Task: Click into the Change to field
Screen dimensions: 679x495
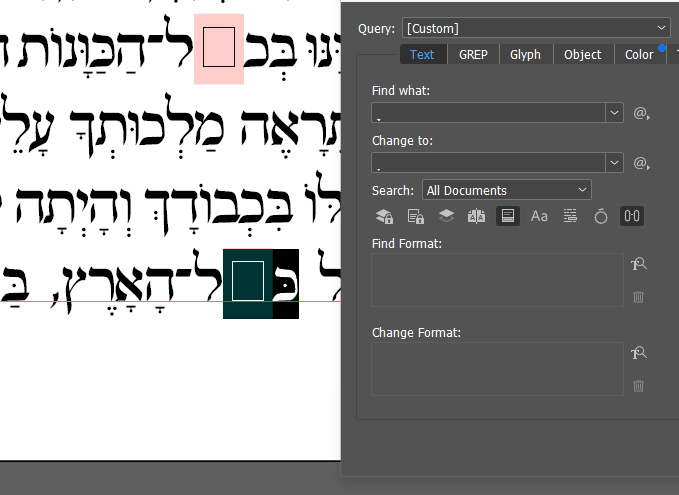Action: click(x=488, y=163)
